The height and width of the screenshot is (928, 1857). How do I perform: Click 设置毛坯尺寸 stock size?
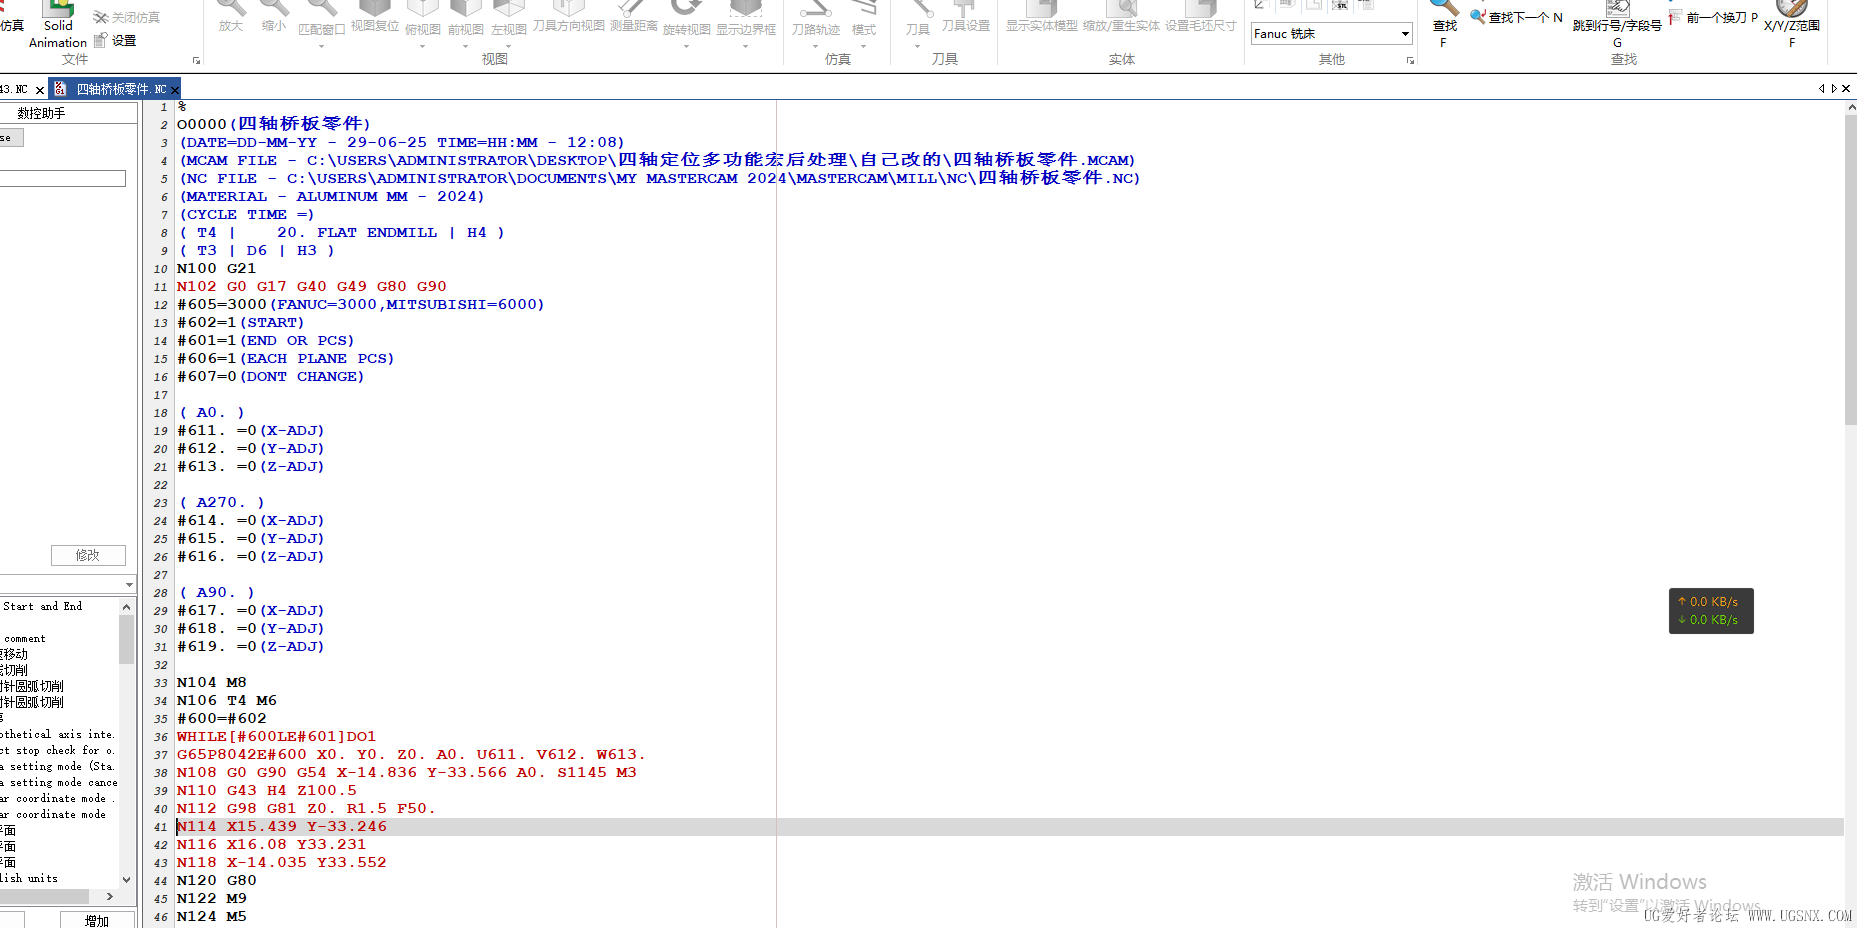pos(1200,18)
